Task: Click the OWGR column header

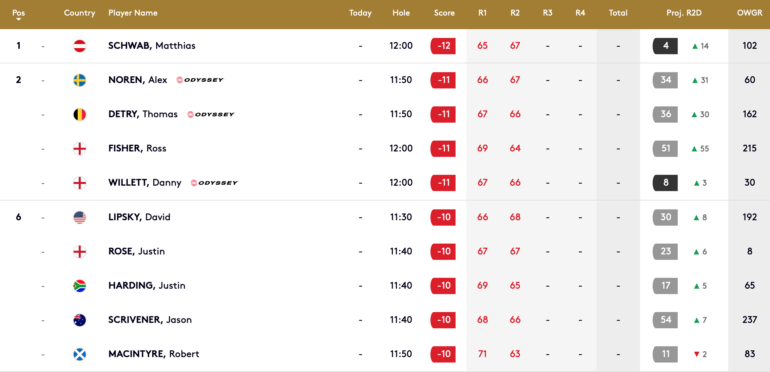Action: click(749, 13)
